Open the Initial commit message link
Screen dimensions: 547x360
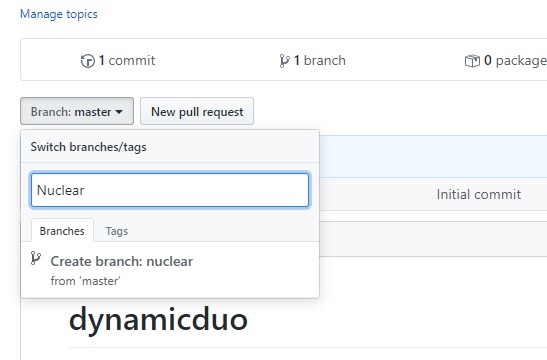[x=479, y=194]
